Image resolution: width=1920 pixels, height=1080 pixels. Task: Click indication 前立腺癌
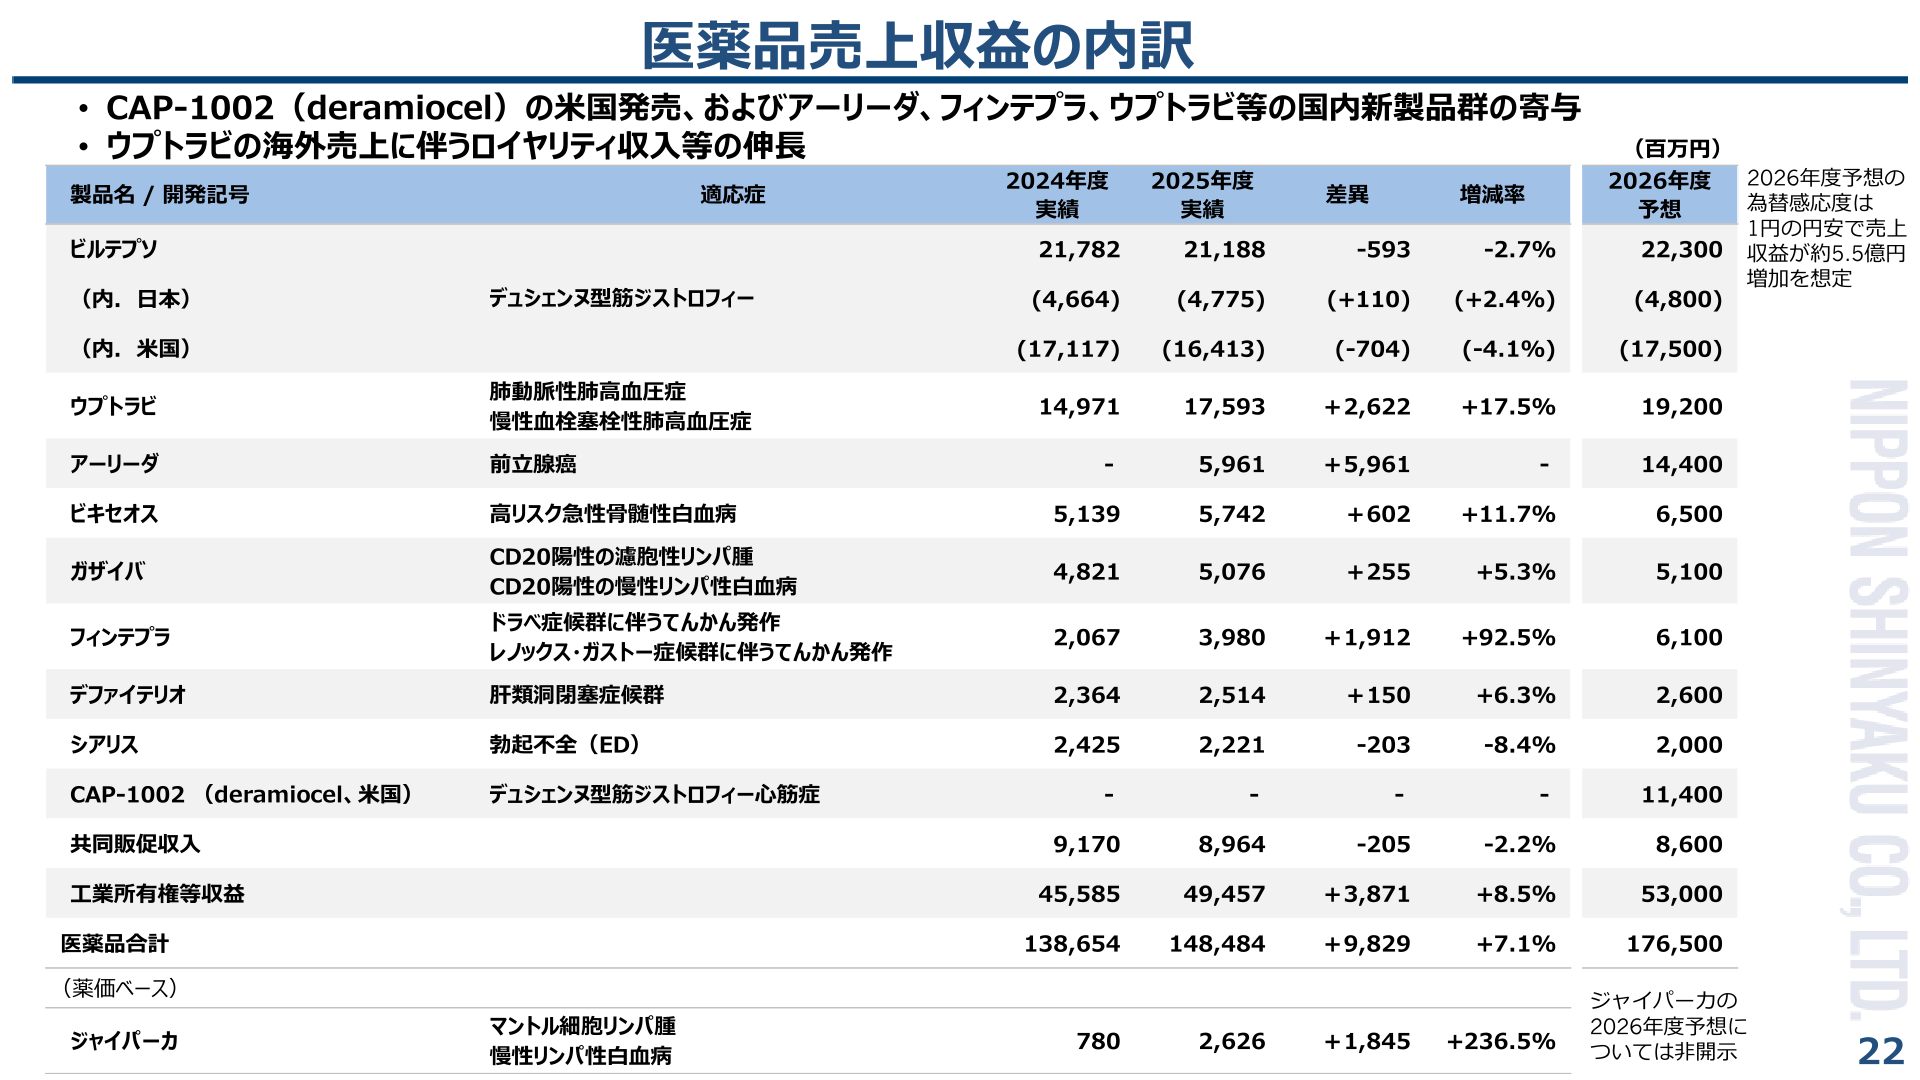pos(532,464)
